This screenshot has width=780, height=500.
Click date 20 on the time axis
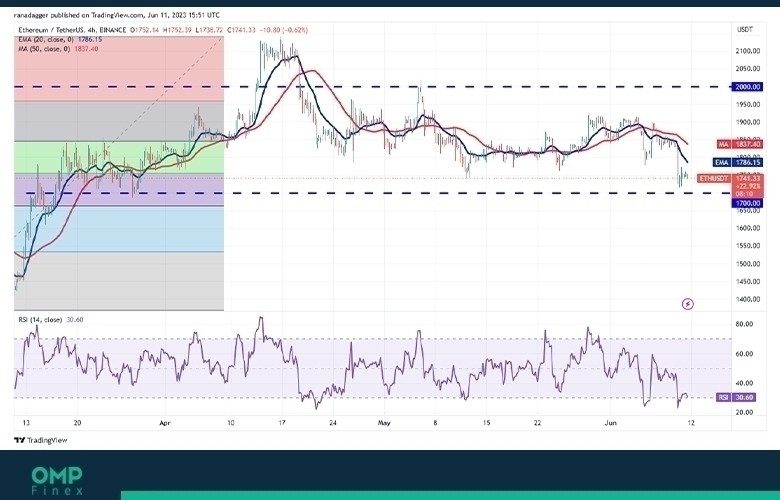(77, 423)
